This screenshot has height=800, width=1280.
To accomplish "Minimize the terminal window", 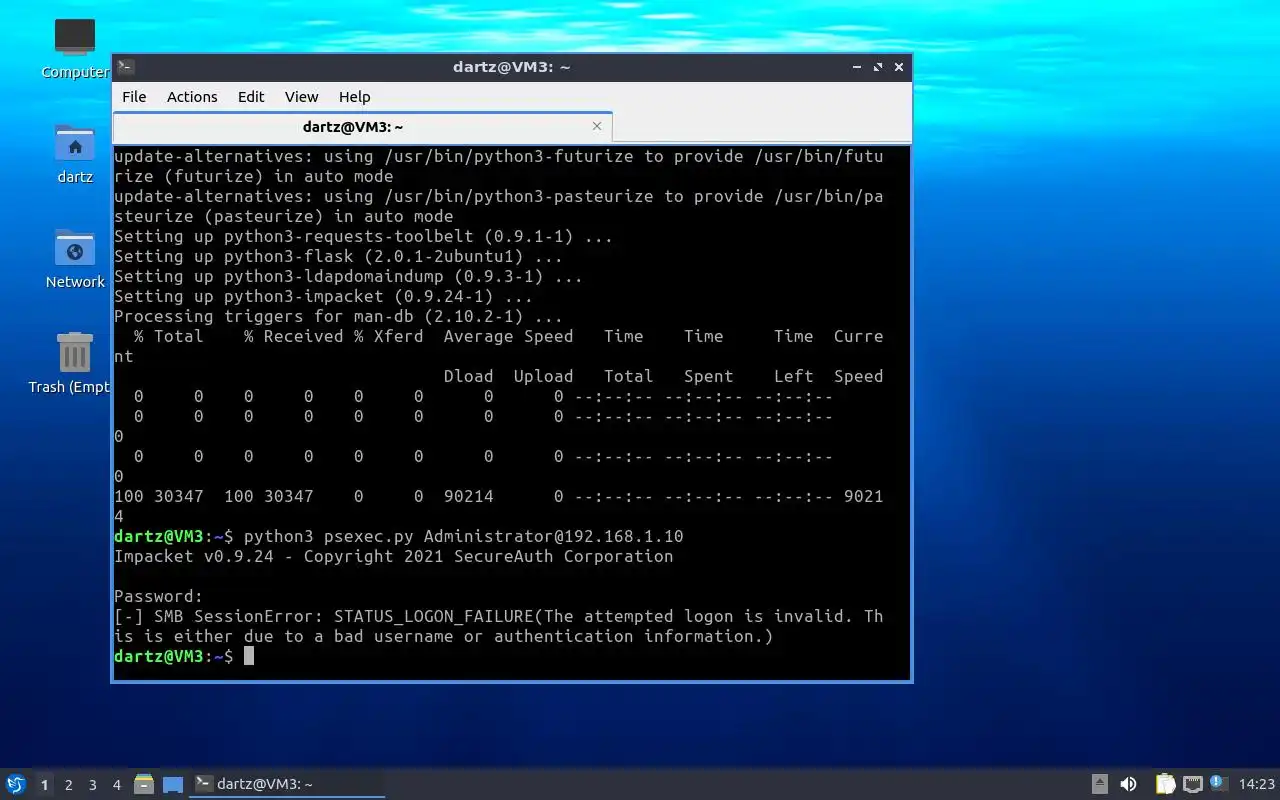I will tap(857, 67).
